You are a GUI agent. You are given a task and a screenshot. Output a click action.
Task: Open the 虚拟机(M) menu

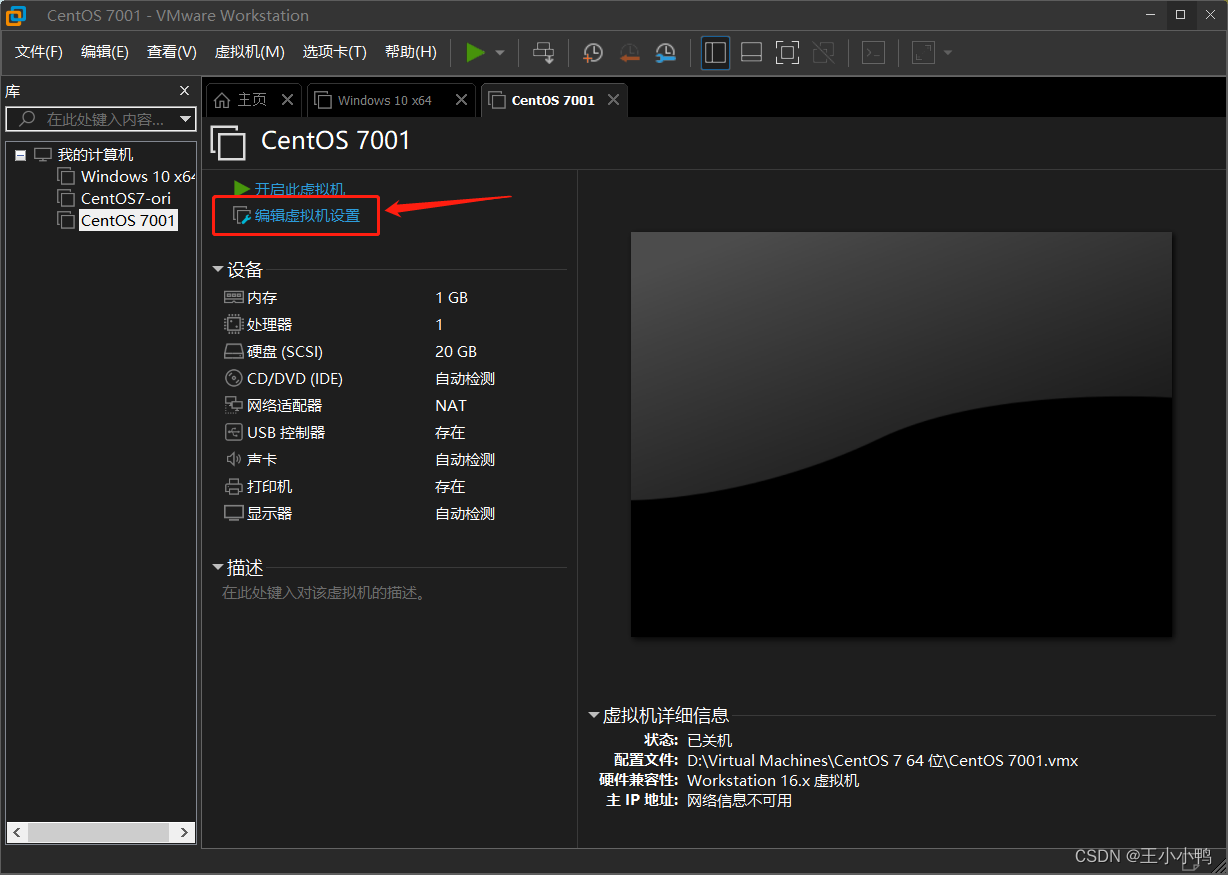click(x=250, y=52)
